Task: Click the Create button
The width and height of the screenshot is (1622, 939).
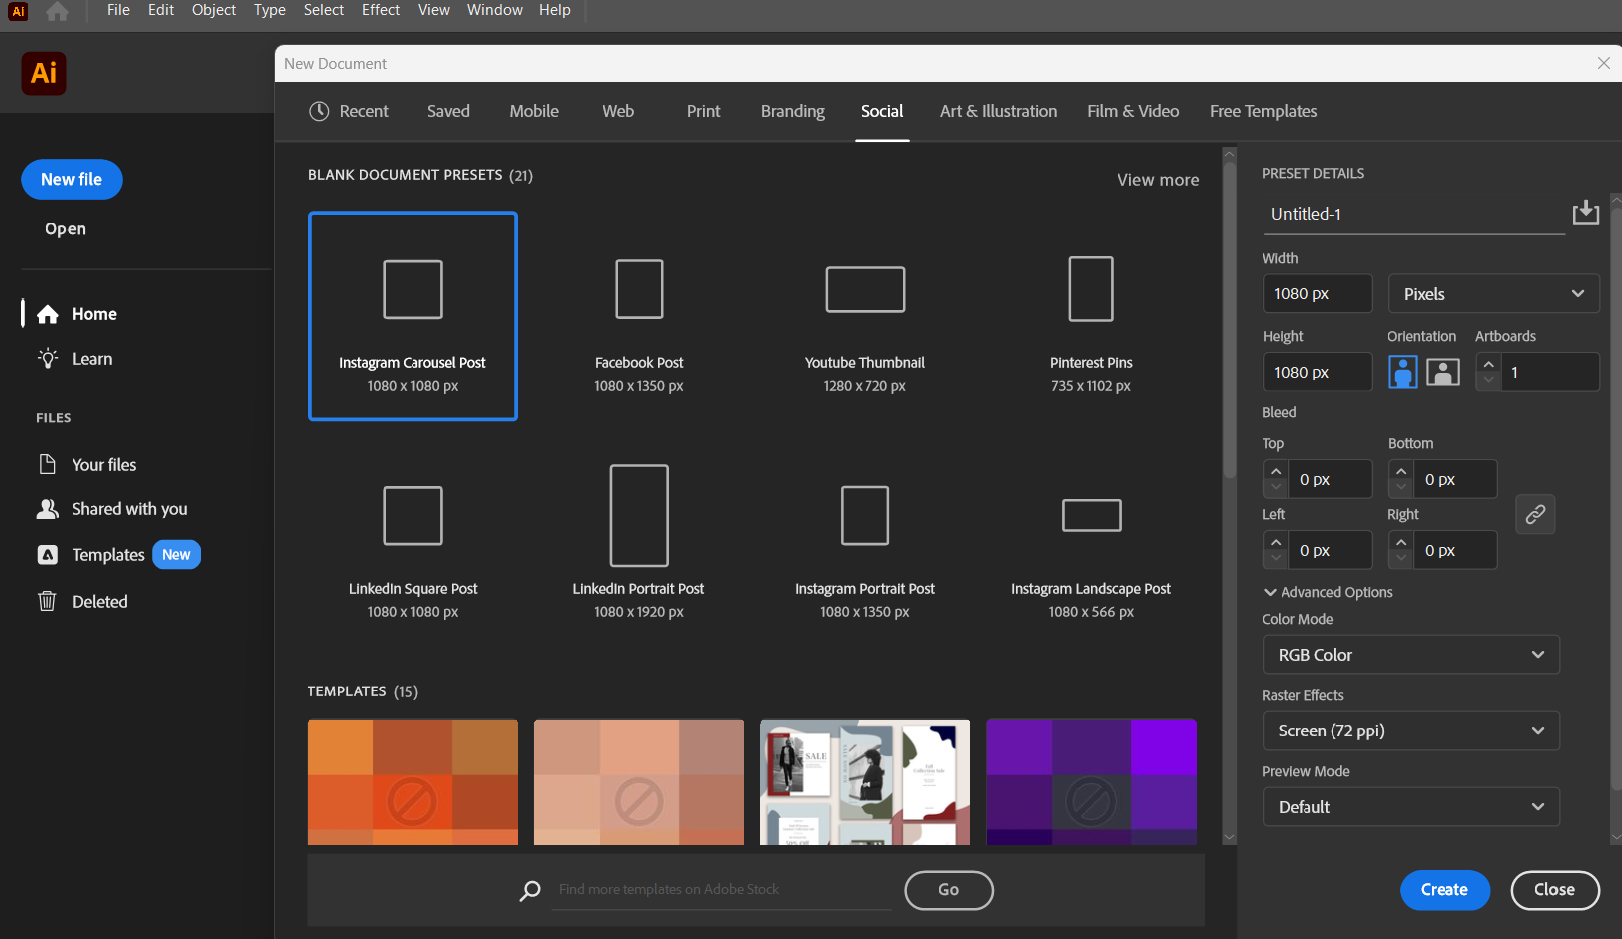Action: 1444,890
